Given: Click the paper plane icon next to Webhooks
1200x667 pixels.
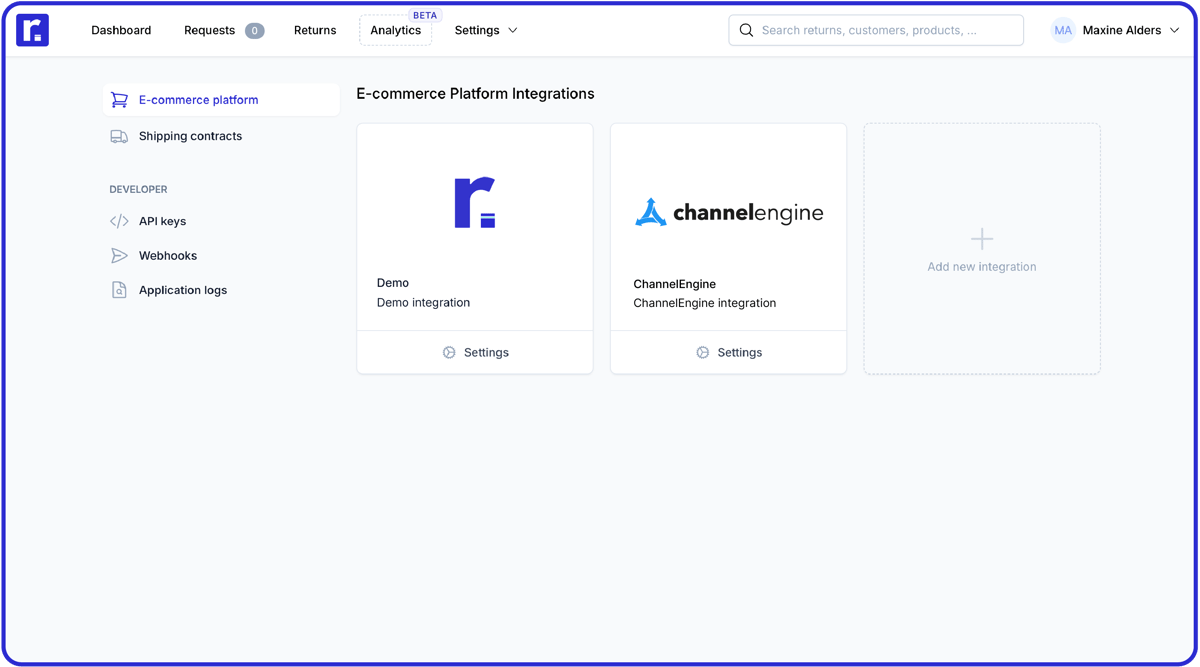Looking at the screenshot, I should [x=119, y=255].
